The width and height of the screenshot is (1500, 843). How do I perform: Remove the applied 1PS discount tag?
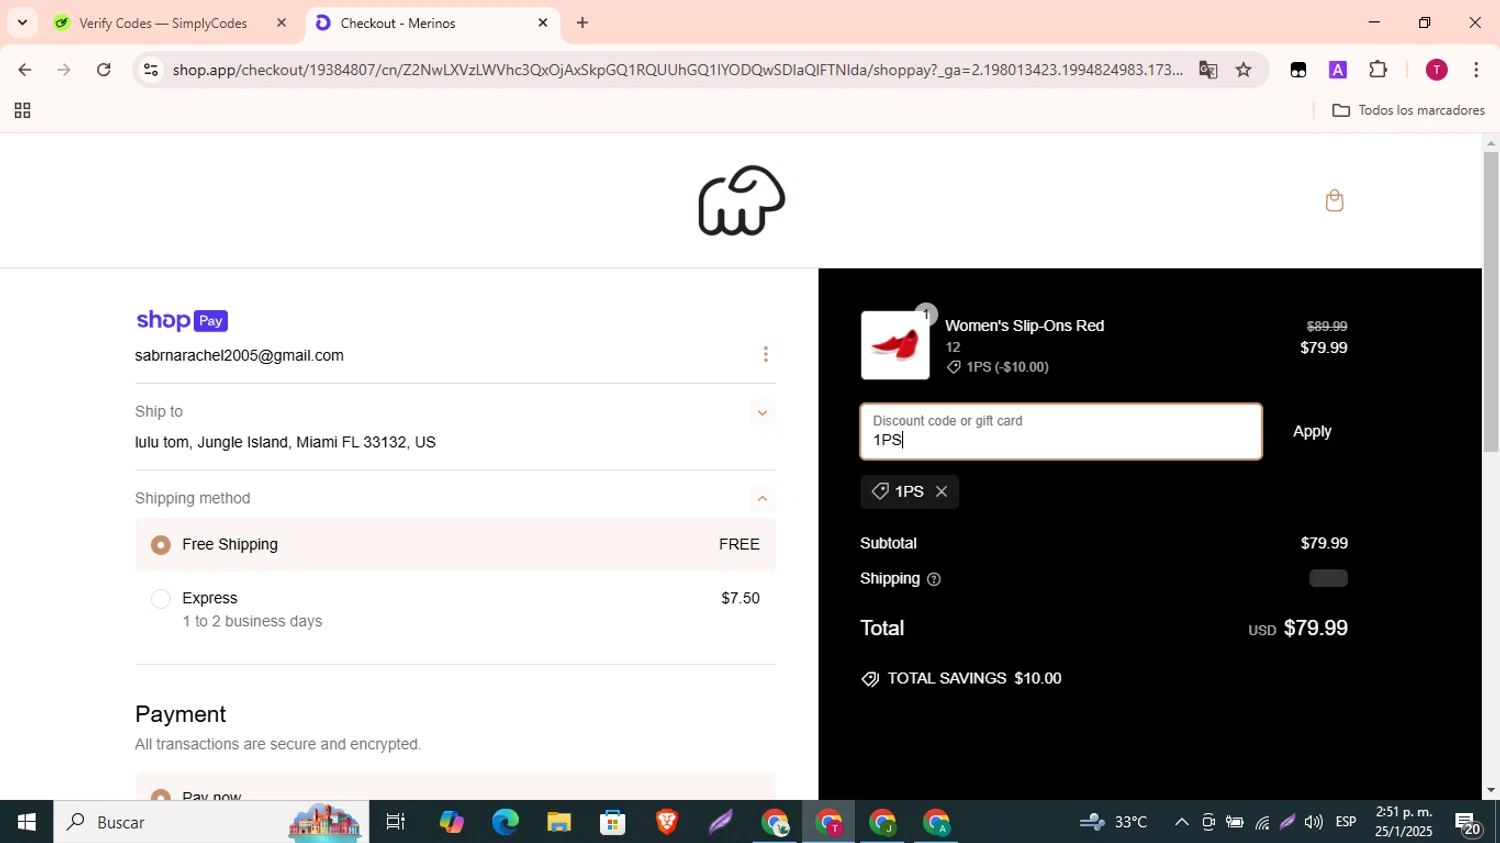pyautogui.click(x=941, y=491)
